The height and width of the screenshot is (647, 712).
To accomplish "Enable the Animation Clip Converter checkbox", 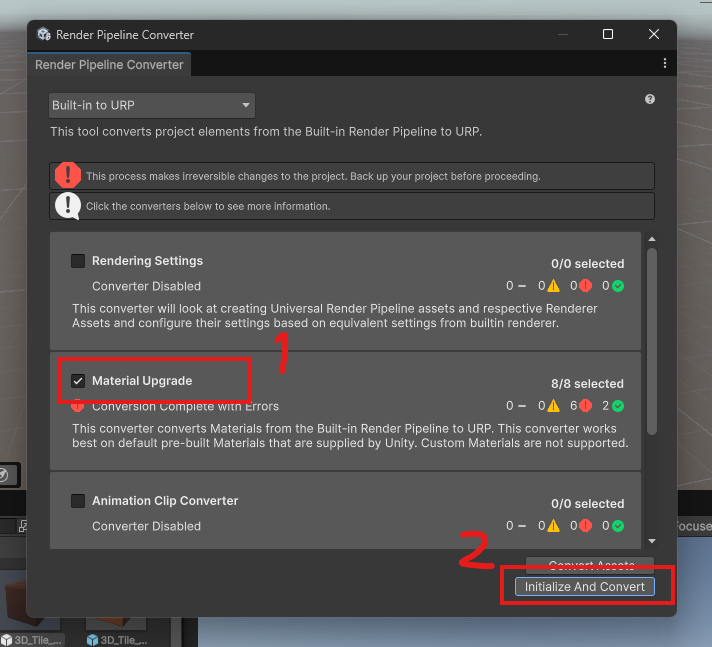I will (78, 501).
